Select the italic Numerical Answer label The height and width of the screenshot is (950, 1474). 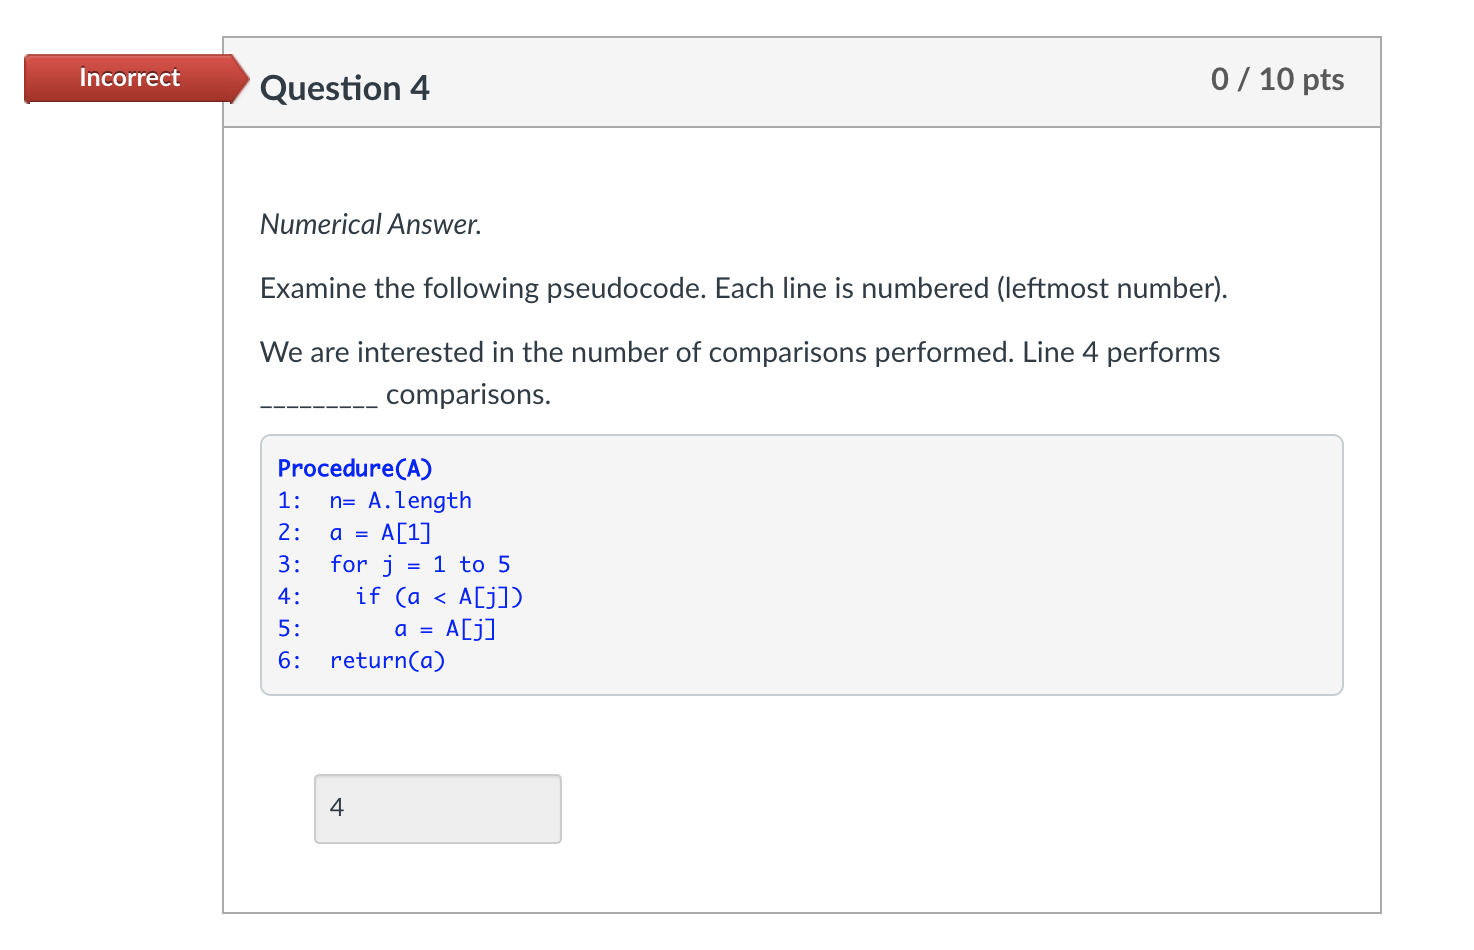[370, 224]
